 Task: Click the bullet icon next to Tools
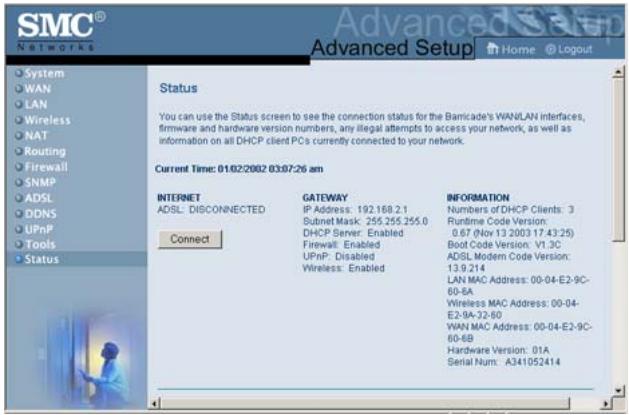pyautogui.click(x=19, y=244)
